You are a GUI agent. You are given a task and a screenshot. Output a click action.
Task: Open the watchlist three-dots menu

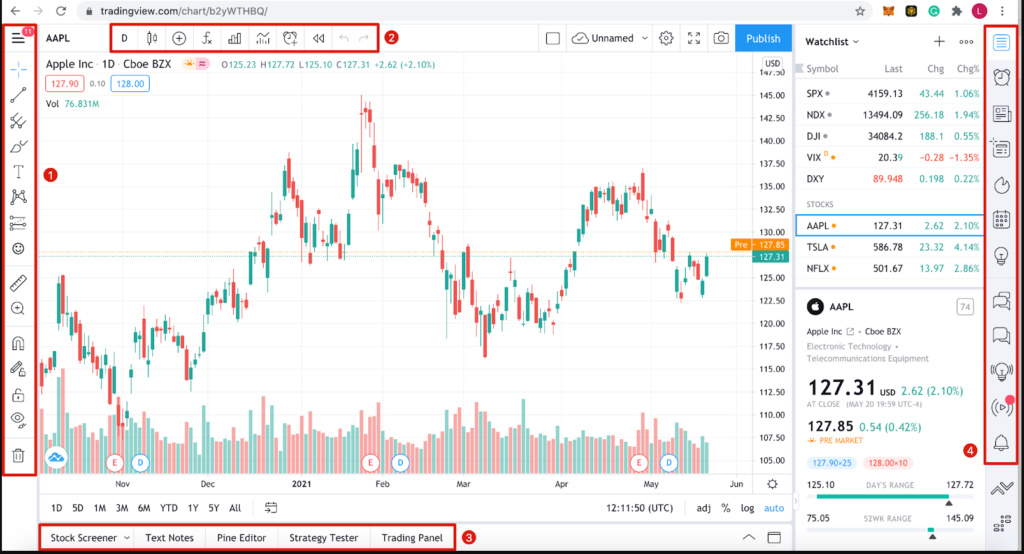pos(967,42)
